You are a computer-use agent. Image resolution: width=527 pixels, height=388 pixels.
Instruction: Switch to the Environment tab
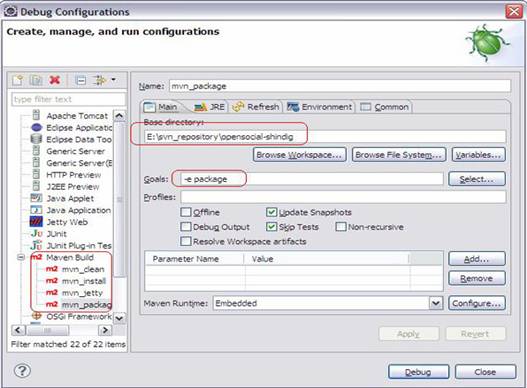pyautogui.click(x=320, y=107)
